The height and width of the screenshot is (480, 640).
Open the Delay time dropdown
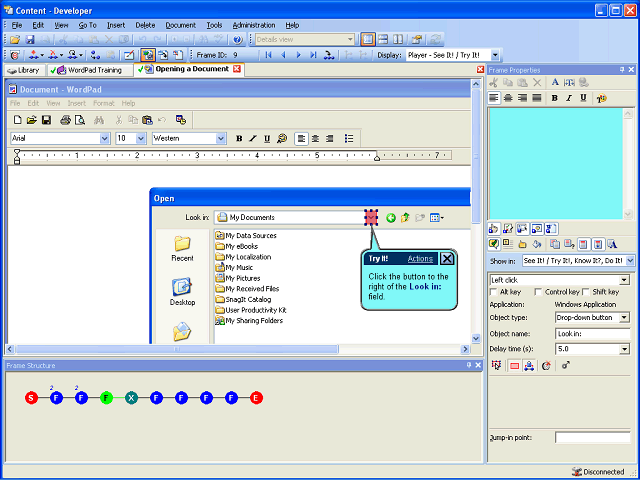[624, 349]
